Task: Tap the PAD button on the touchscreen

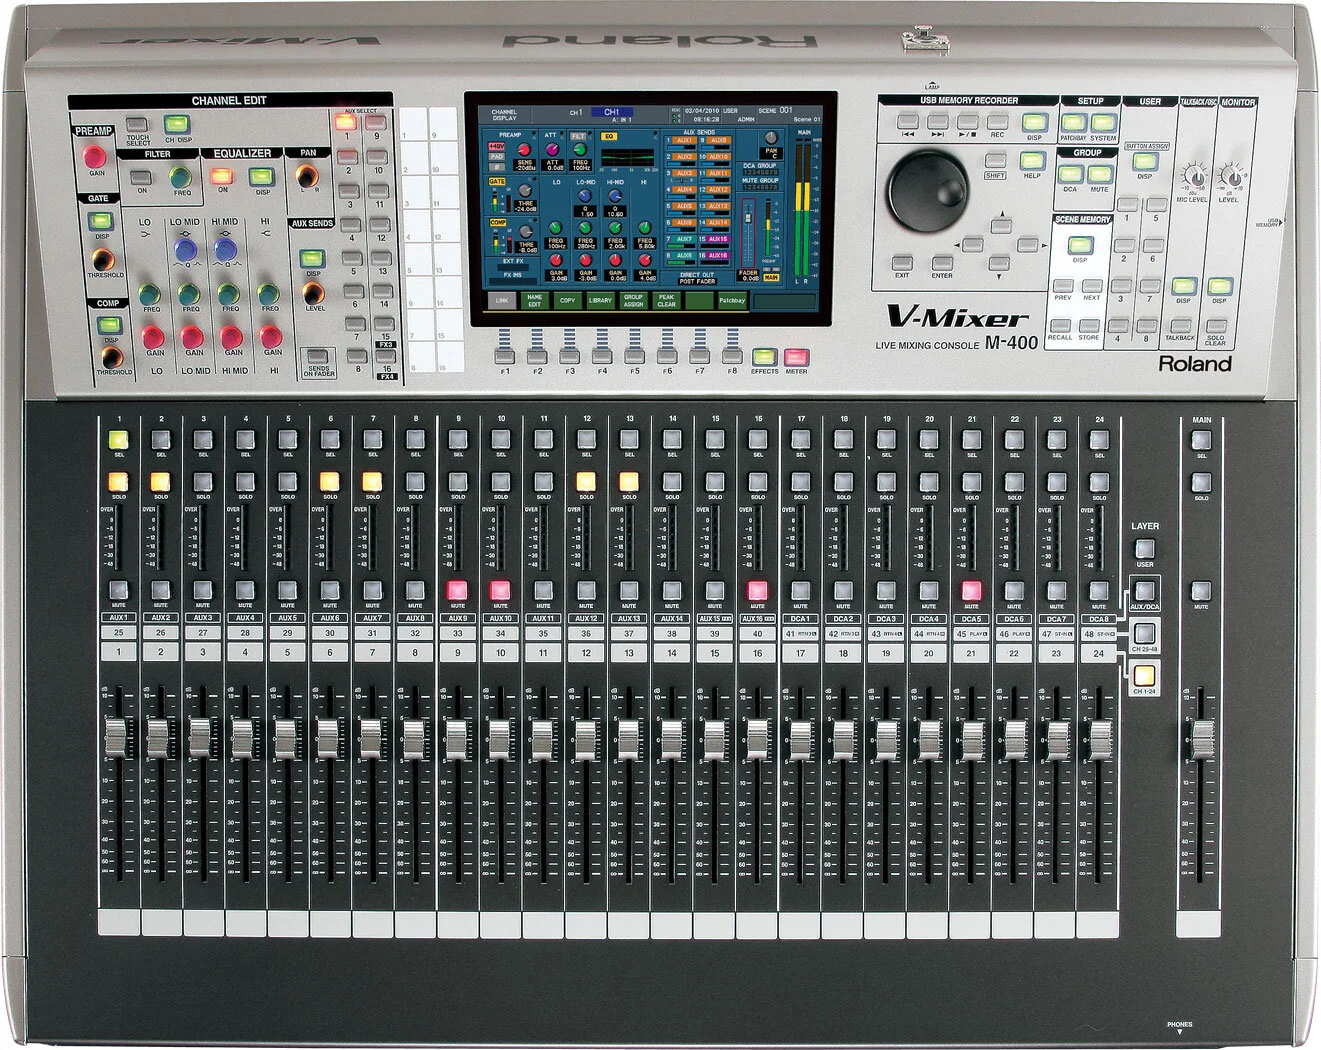Action: [x=496, y=156]
